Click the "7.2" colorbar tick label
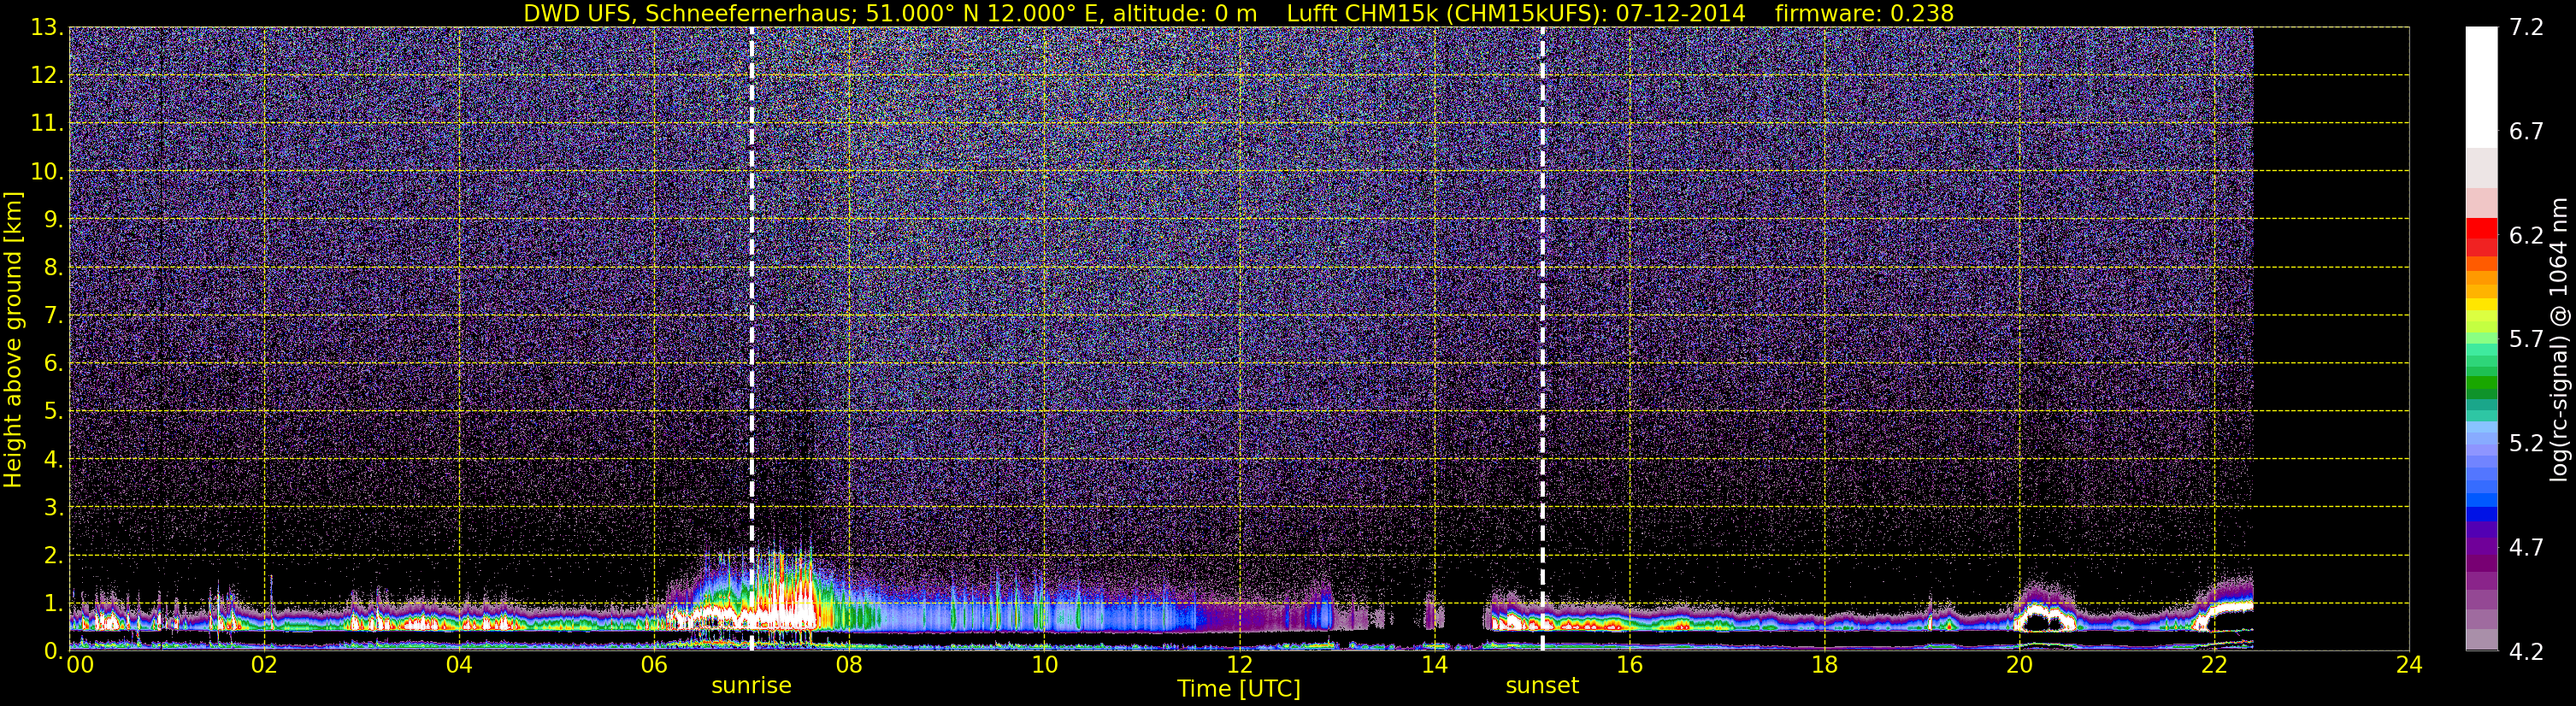The image size is (2576, 706). [2526, 27]
